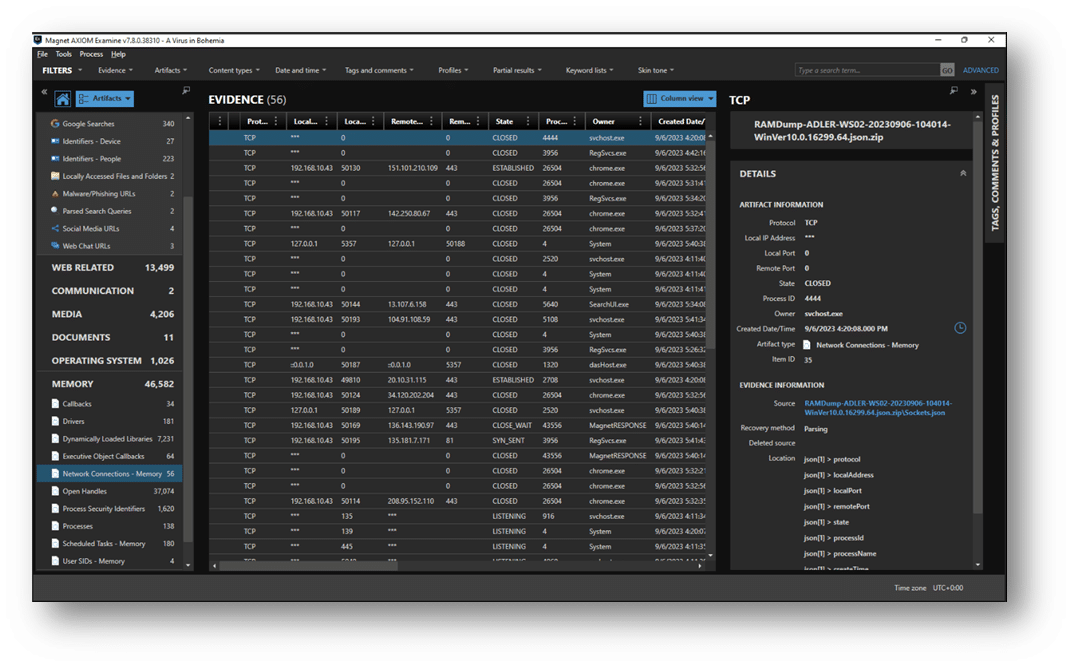Select Open Handles under Memory
The height and width of the screenshot is (667, 1072).
coord(84,491)
